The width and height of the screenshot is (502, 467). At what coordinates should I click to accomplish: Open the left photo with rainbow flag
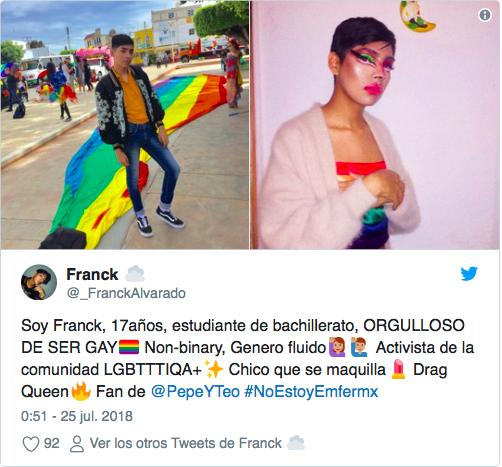pyautogui.click(x=125, y=125)
